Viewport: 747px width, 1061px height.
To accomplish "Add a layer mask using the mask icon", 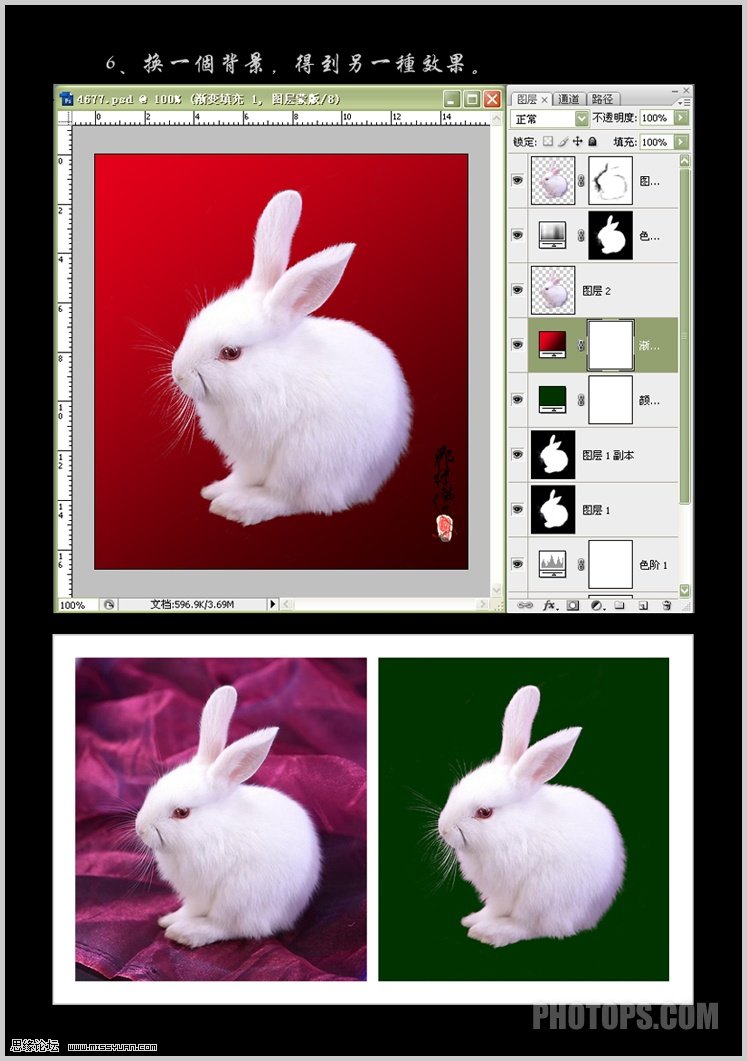I will (573, 605).
